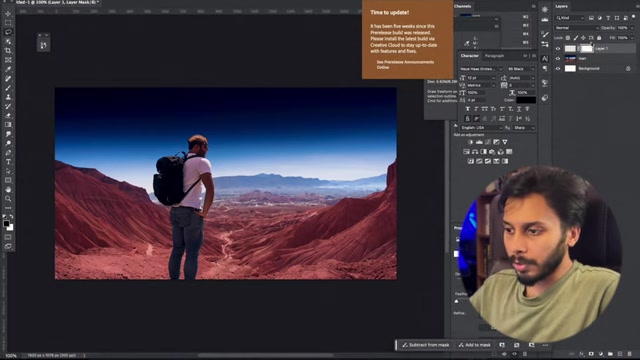Click the document zoom percentage field
640x360 pixels.
tap(11, 356)
